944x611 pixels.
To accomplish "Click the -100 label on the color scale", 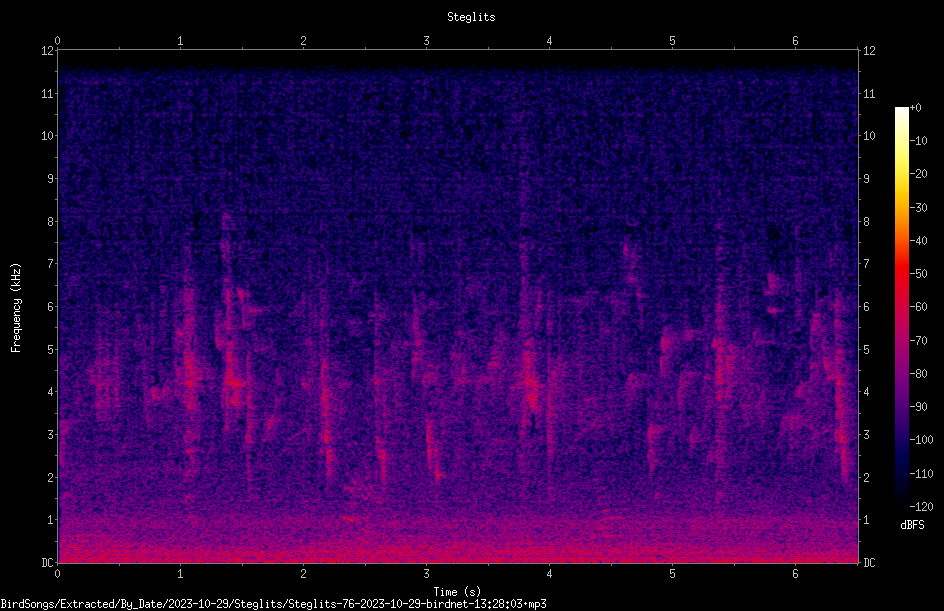I will tap(921, 440).
